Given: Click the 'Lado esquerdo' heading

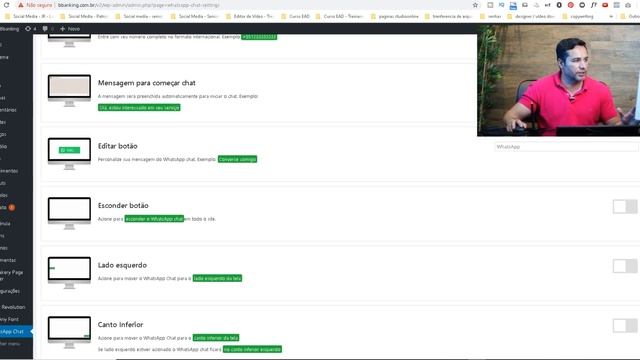Looking at the screenshot, I should pos(122,265).
